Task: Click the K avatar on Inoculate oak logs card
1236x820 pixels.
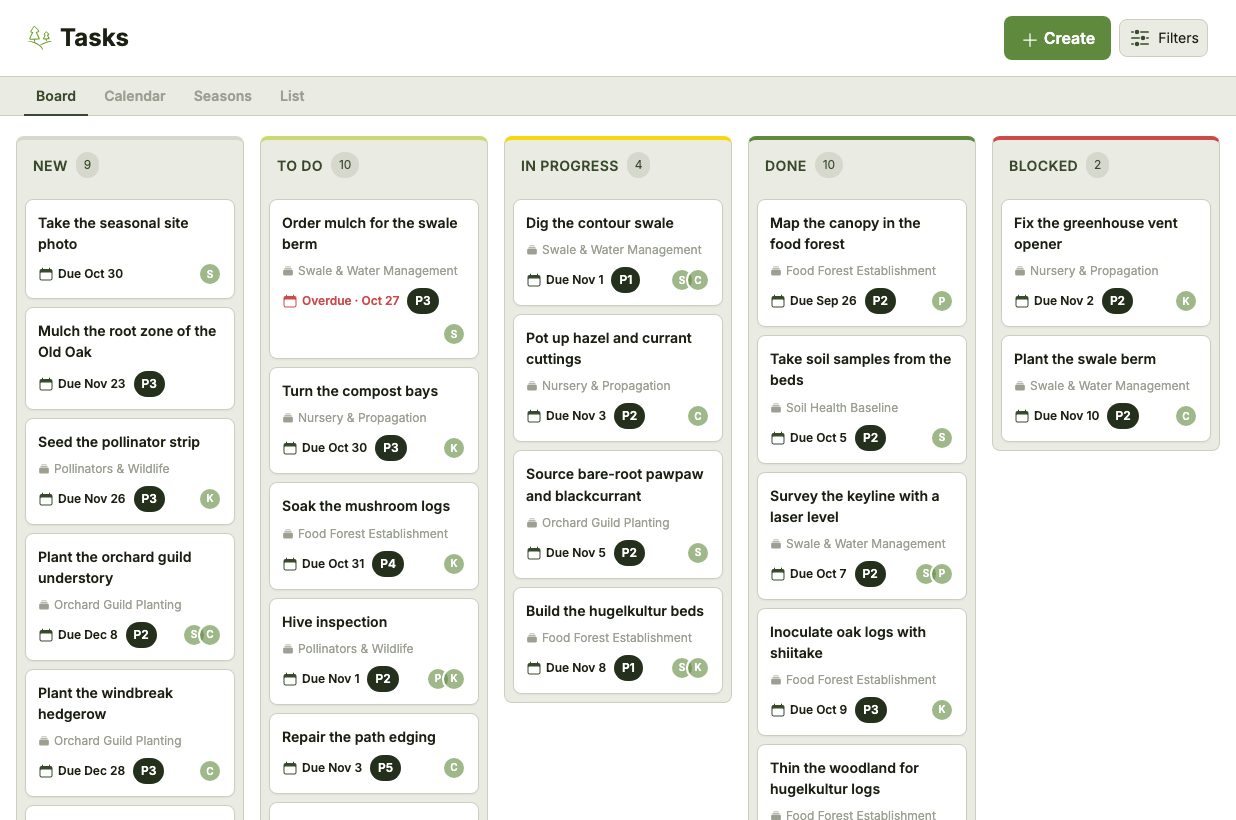Action: tap(942, 710)
